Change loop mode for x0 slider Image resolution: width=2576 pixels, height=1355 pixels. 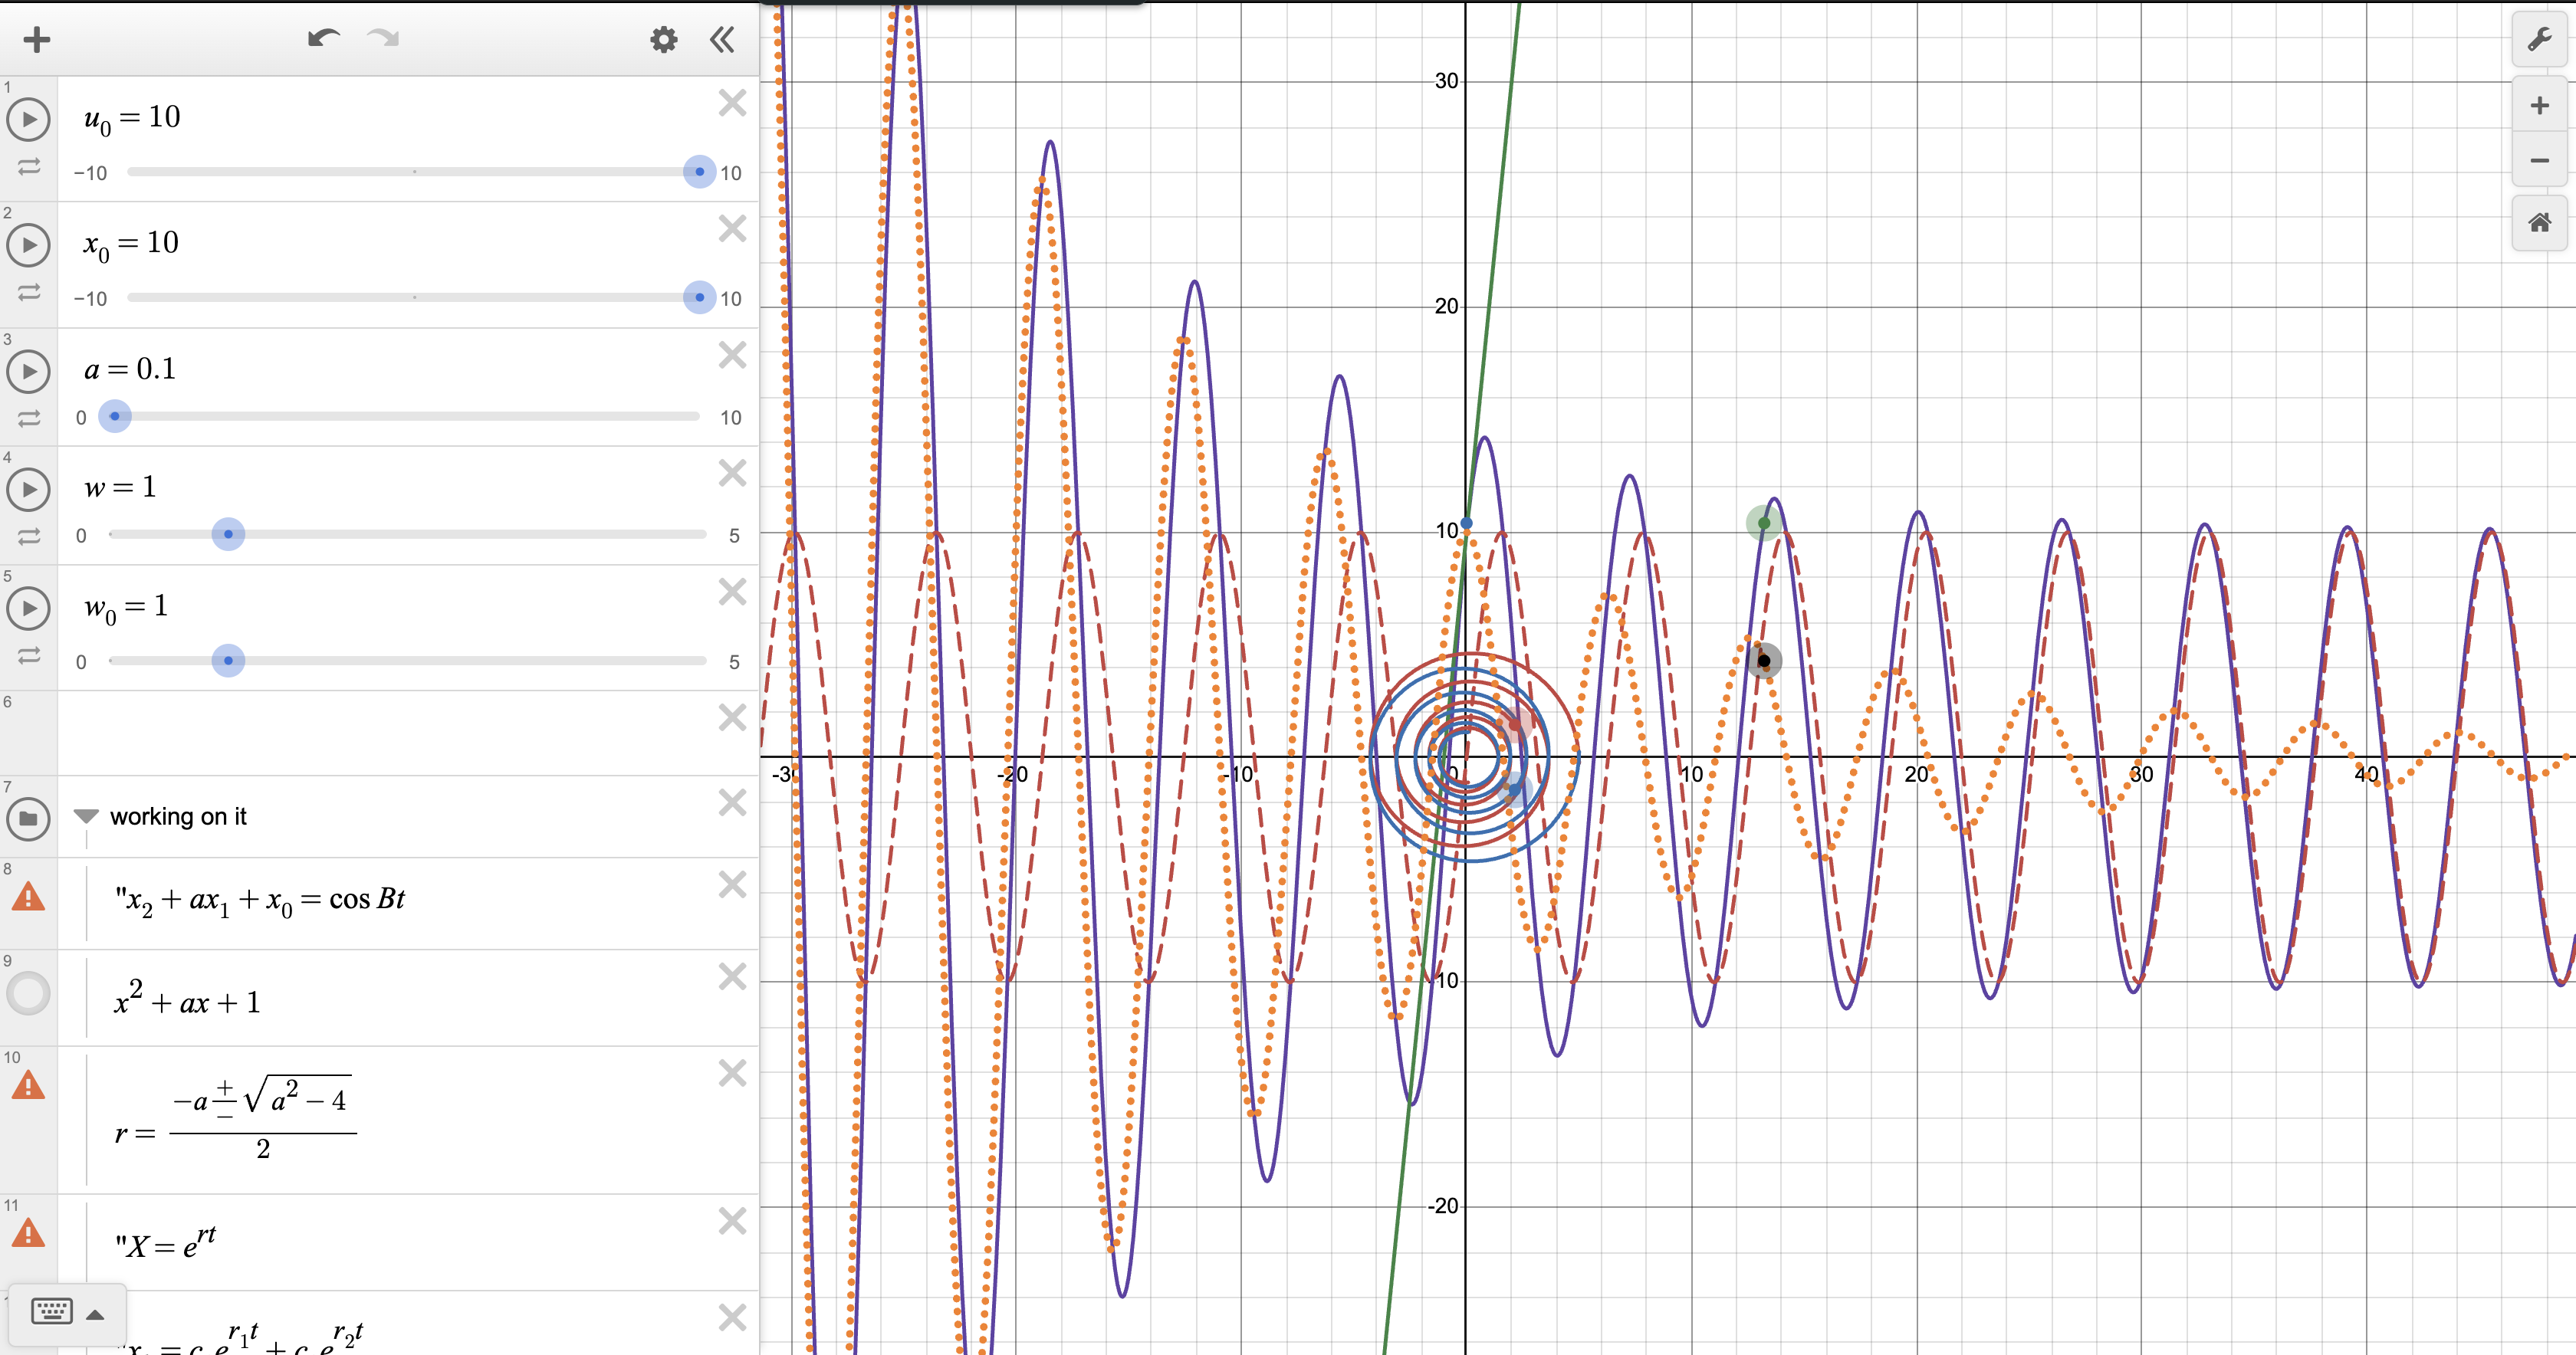[x=29, y=292]
